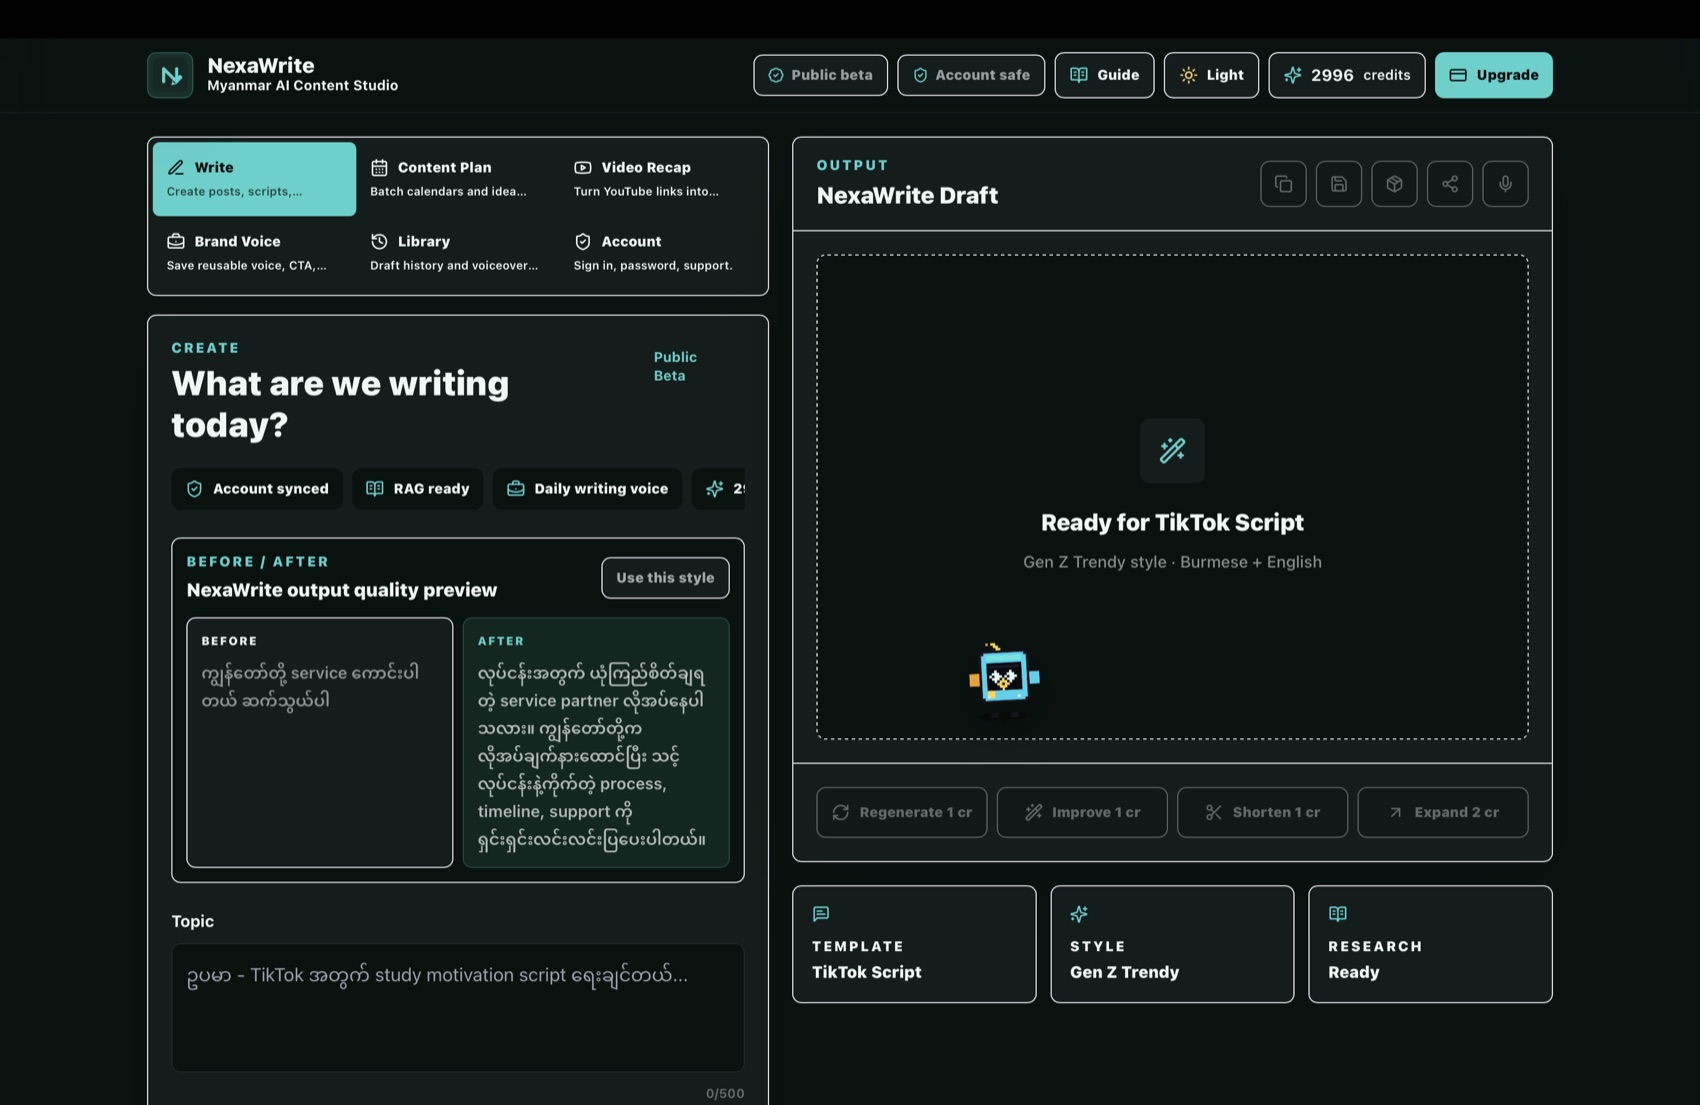Click the NexaWrite logo icon
This screenshot has height=1105, width=1700.
pos(170,75)
